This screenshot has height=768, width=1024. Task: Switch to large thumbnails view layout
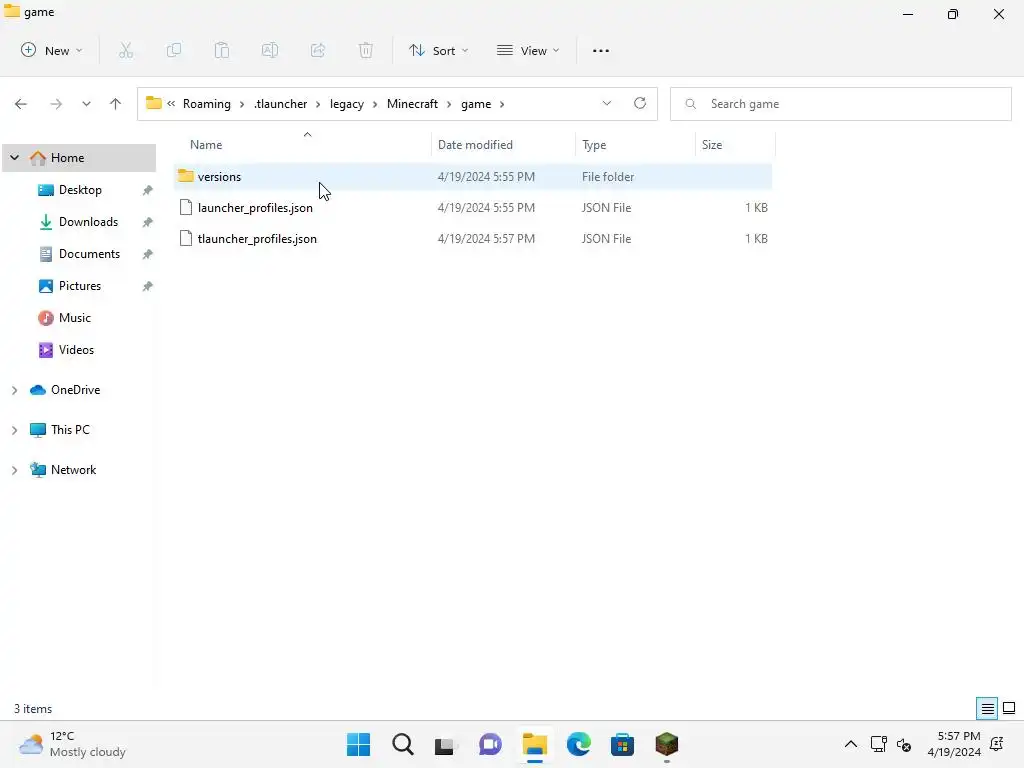[x=1009, y=708]
